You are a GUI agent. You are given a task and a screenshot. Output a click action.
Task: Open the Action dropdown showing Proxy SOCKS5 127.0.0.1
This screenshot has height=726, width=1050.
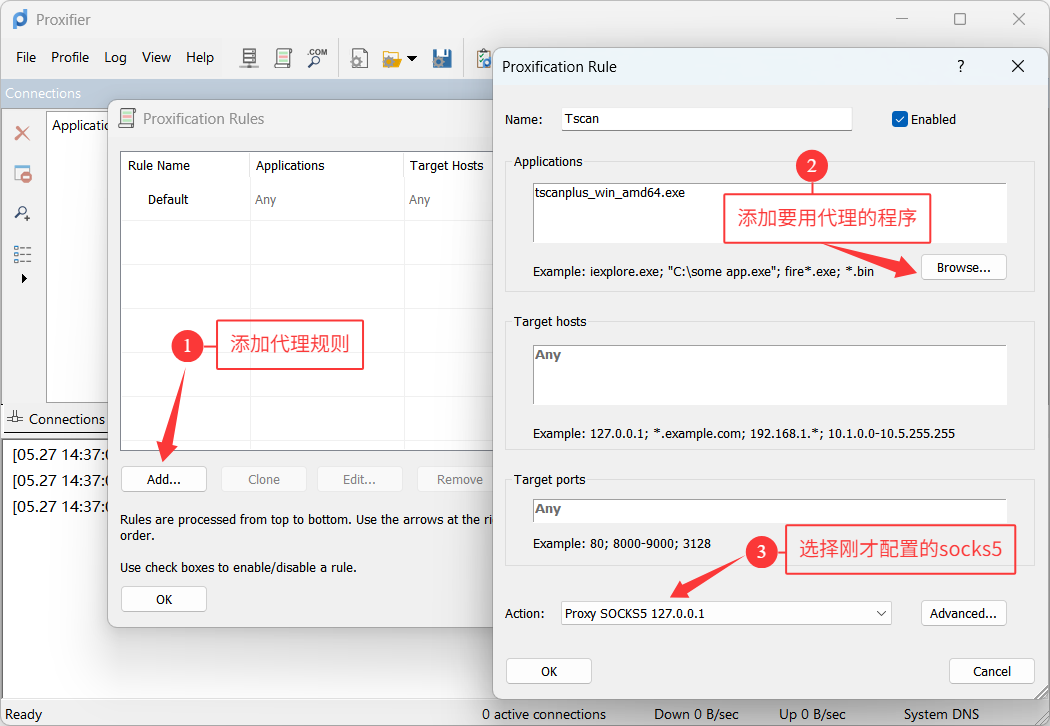click(726, 613)
